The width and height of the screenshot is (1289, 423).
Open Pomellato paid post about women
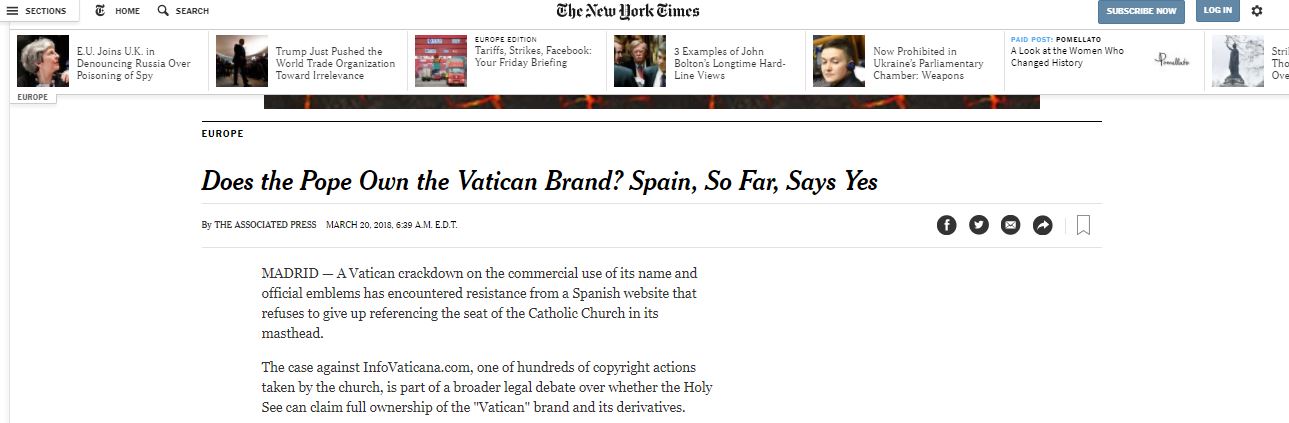click(x=1067, y=57)
